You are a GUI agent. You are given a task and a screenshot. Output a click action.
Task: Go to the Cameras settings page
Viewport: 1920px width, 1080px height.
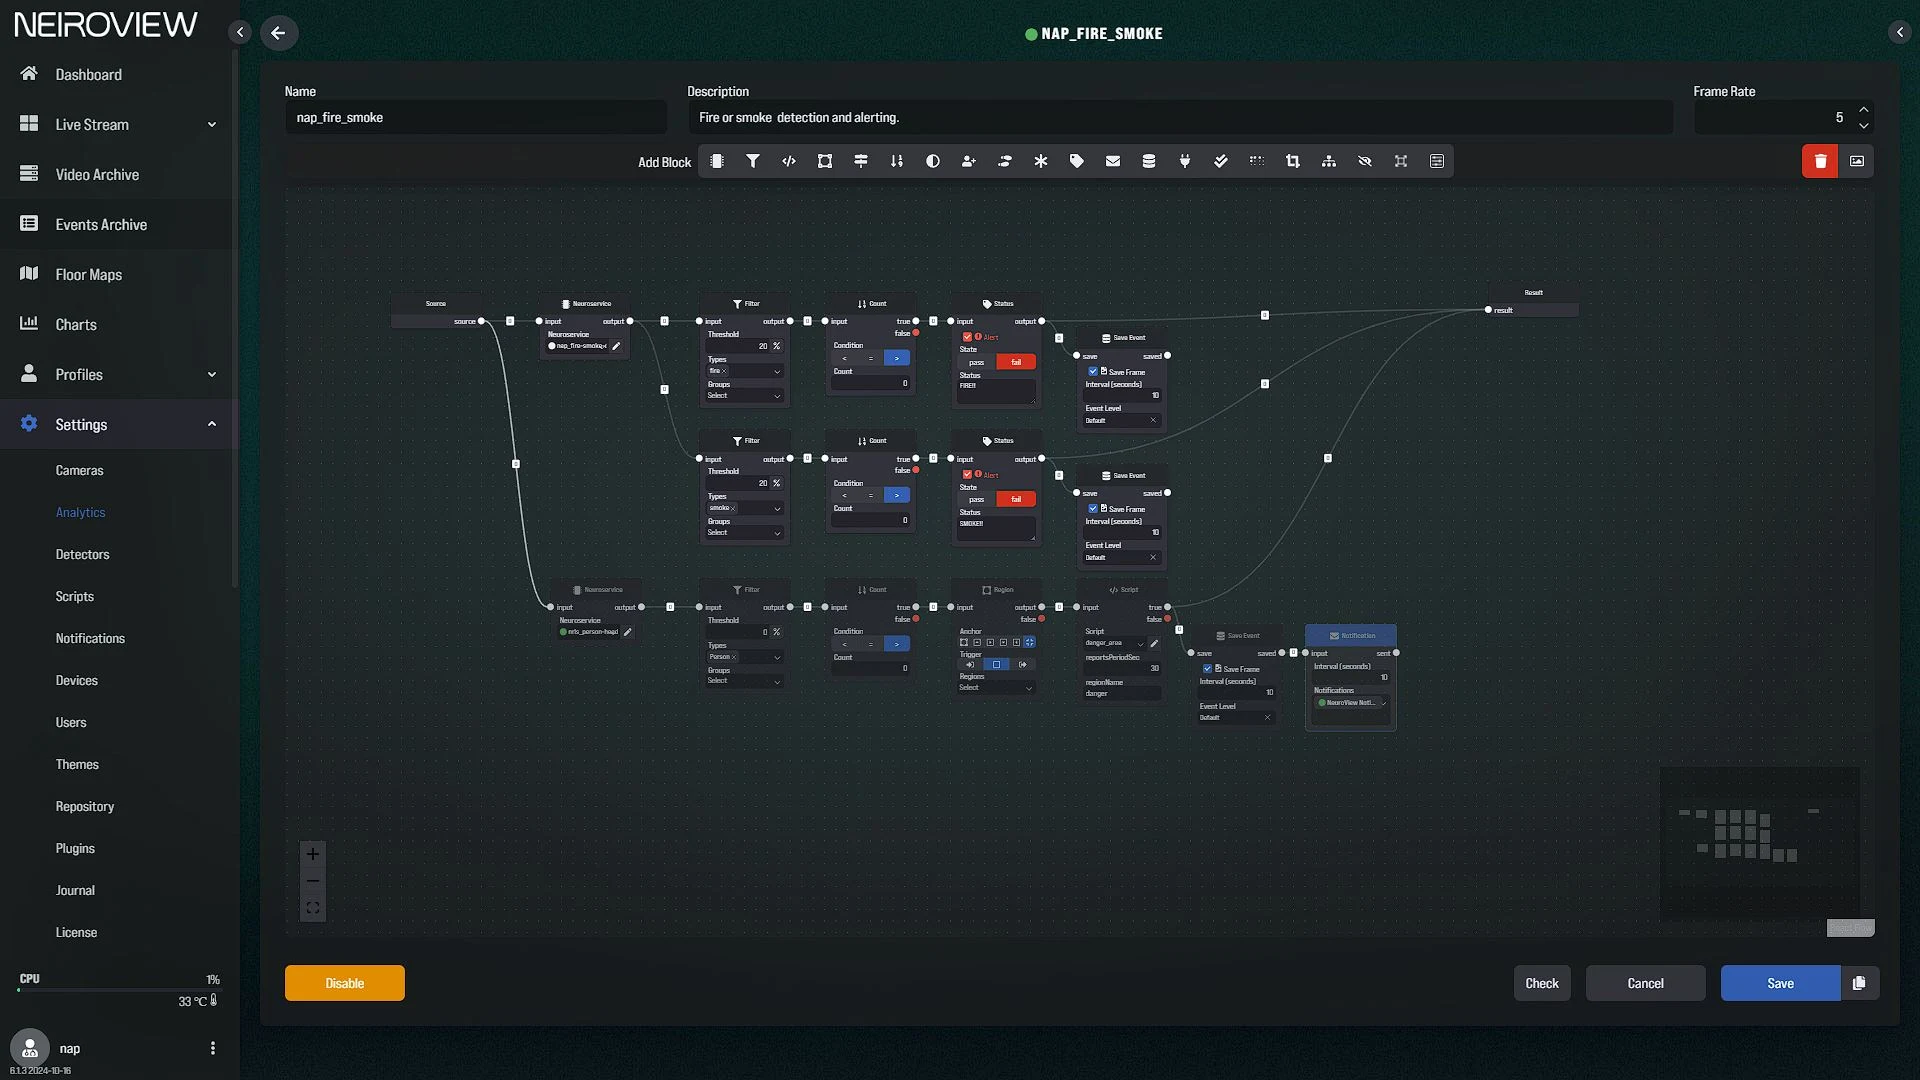point(79,470)
